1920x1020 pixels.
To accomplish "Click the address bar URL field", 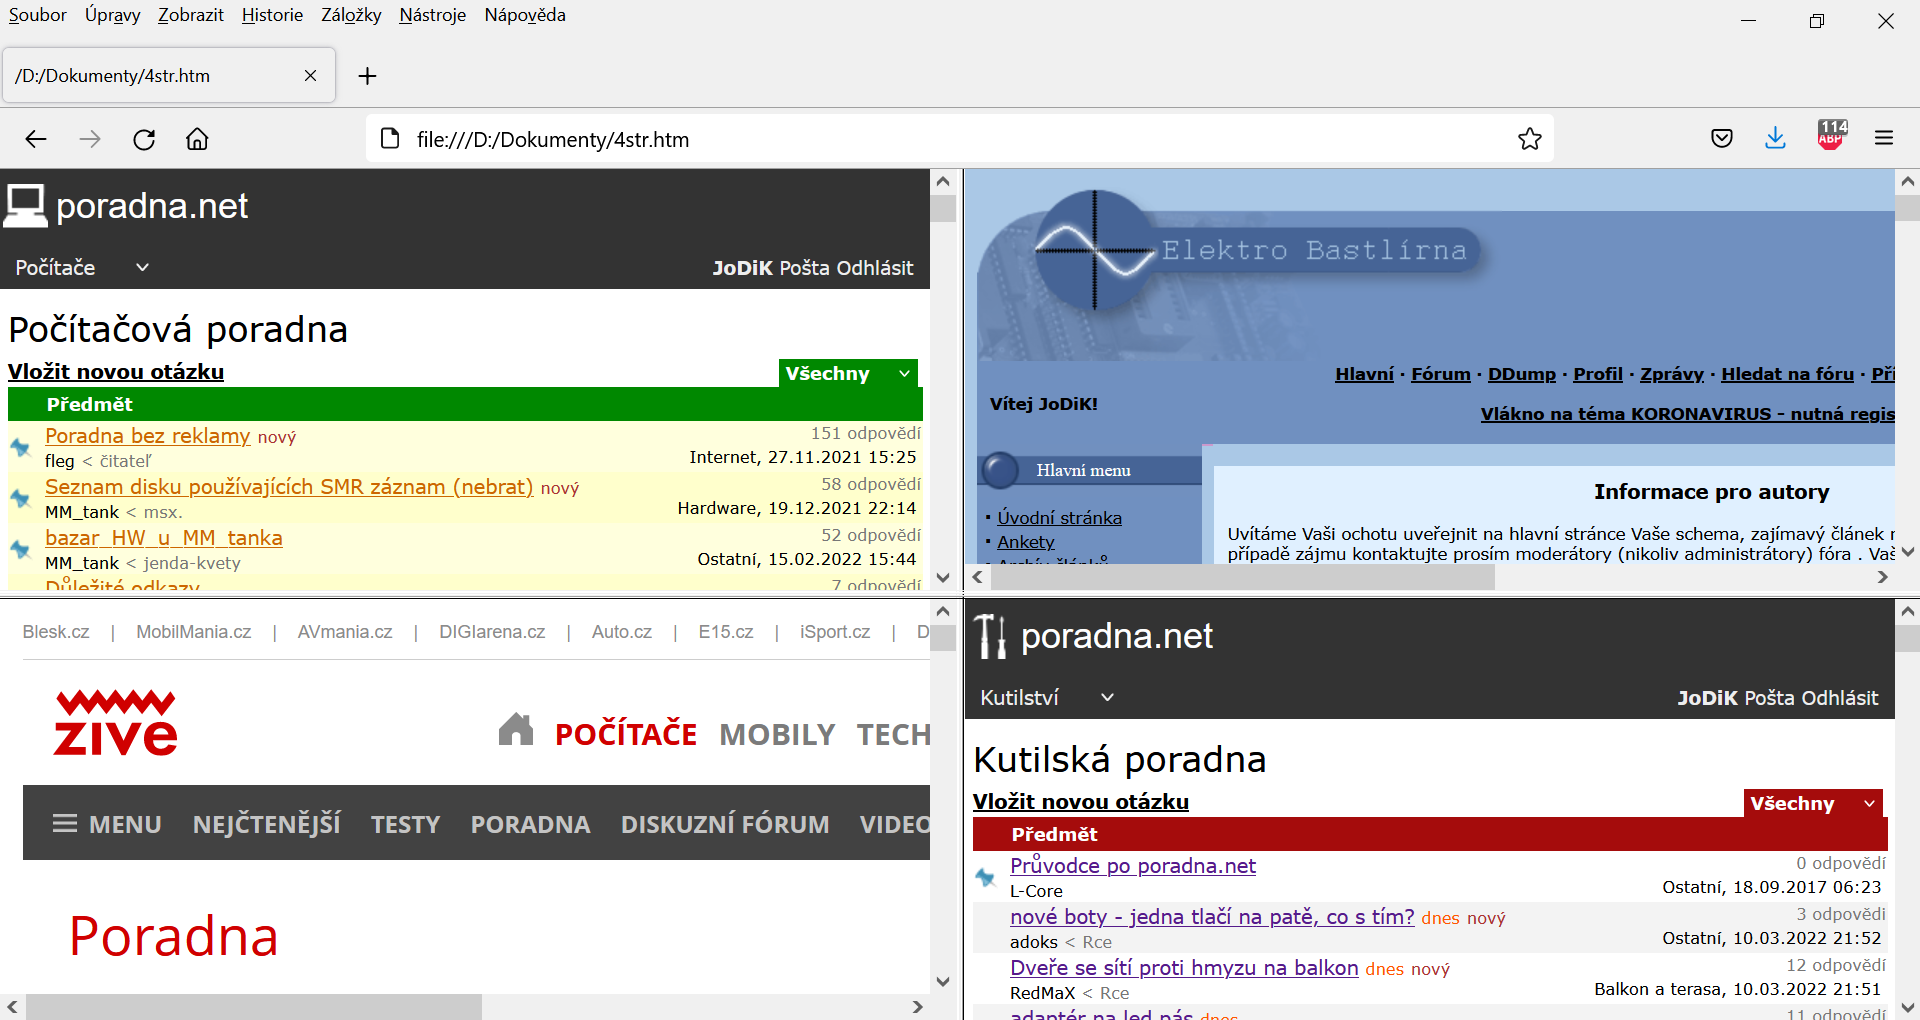I will [960, 139].
